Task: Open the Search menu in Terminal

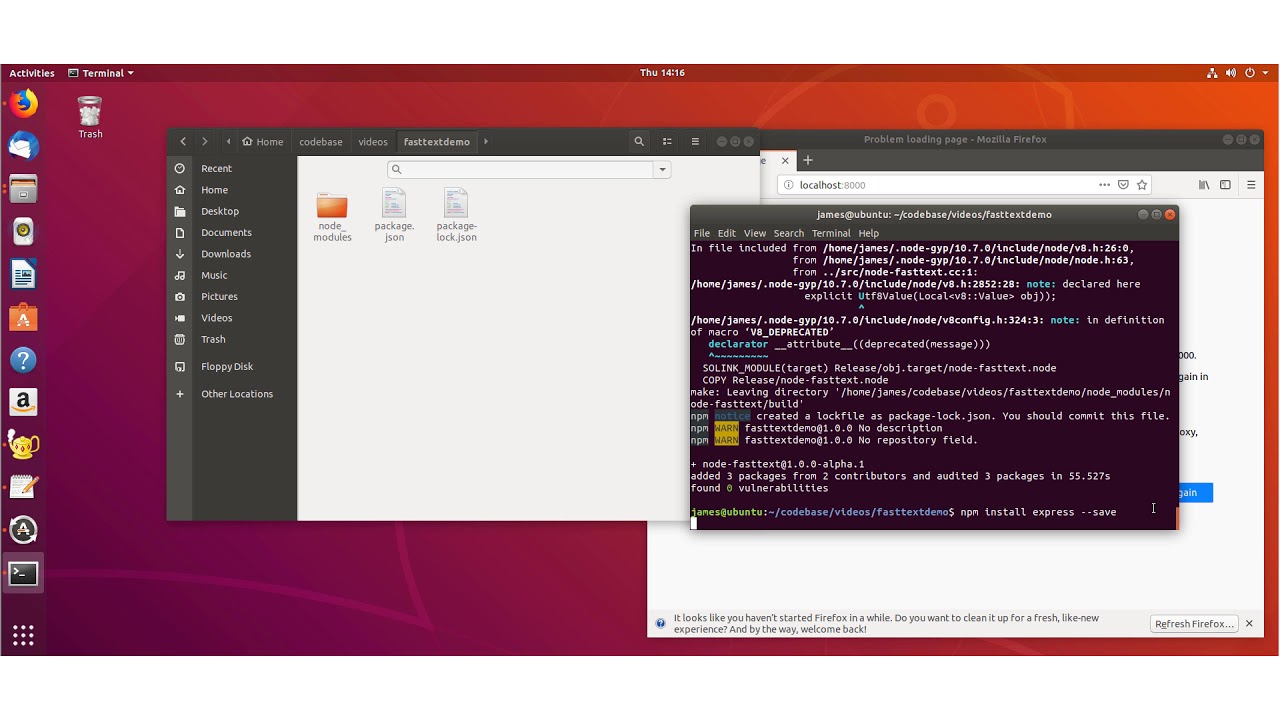Action: 789,233
